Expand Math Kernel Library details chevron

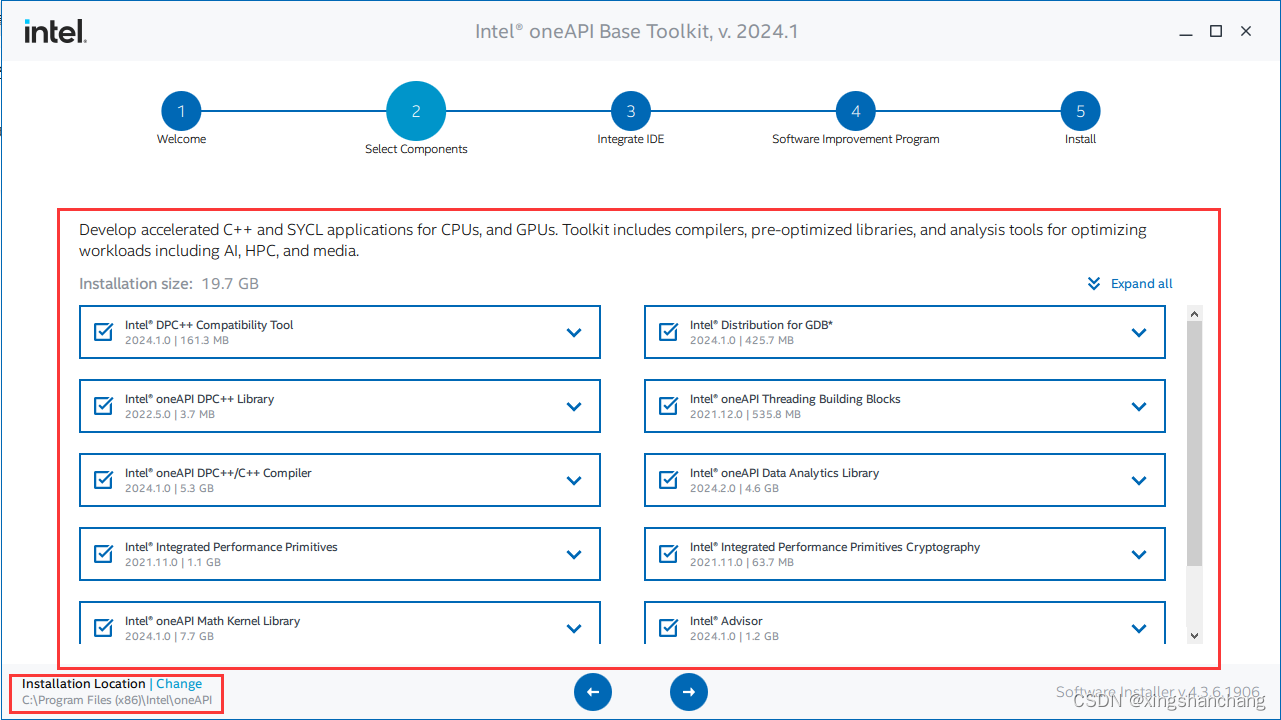[x=574, y=629]
